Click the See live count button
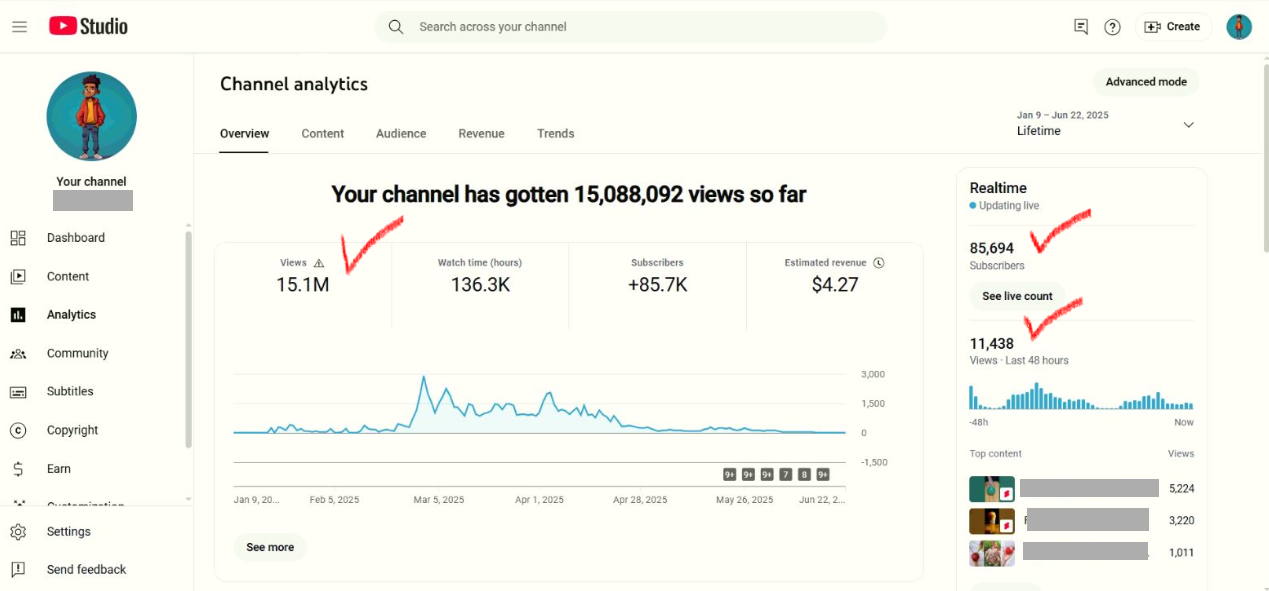Screen dimensions: 1269x591 [1017, 296]
